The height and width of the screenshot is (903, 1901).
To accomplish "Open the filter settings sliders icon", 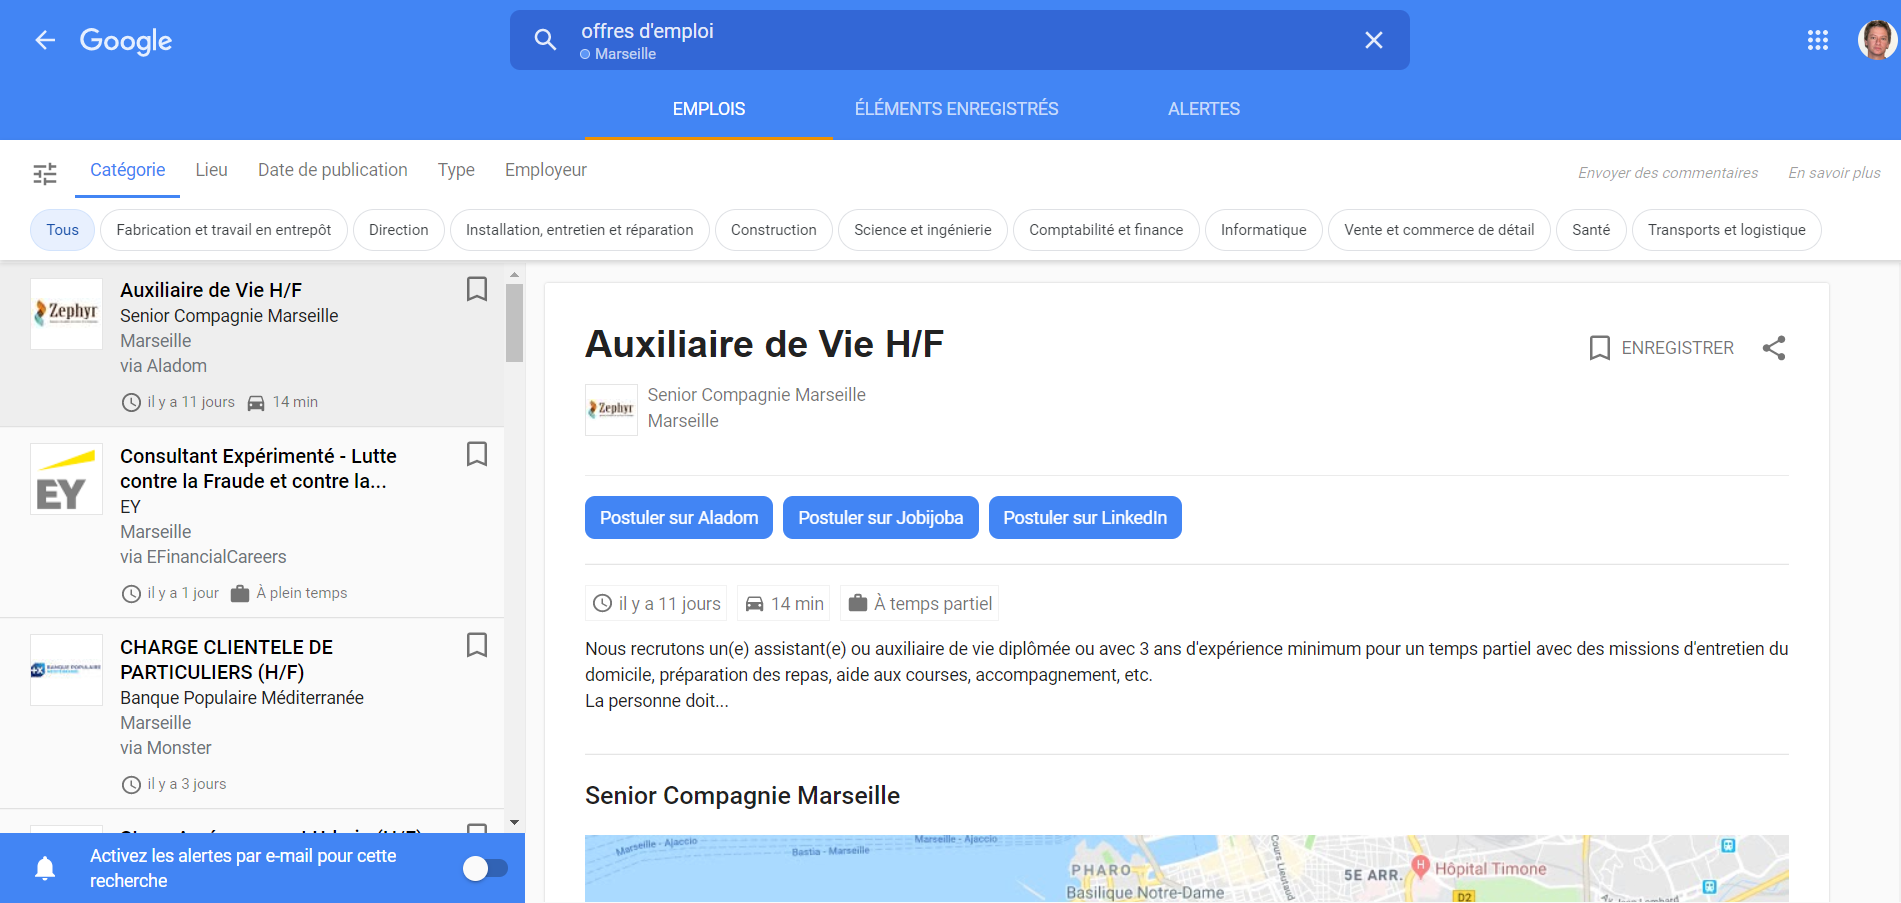I will (x=45, y=174).
